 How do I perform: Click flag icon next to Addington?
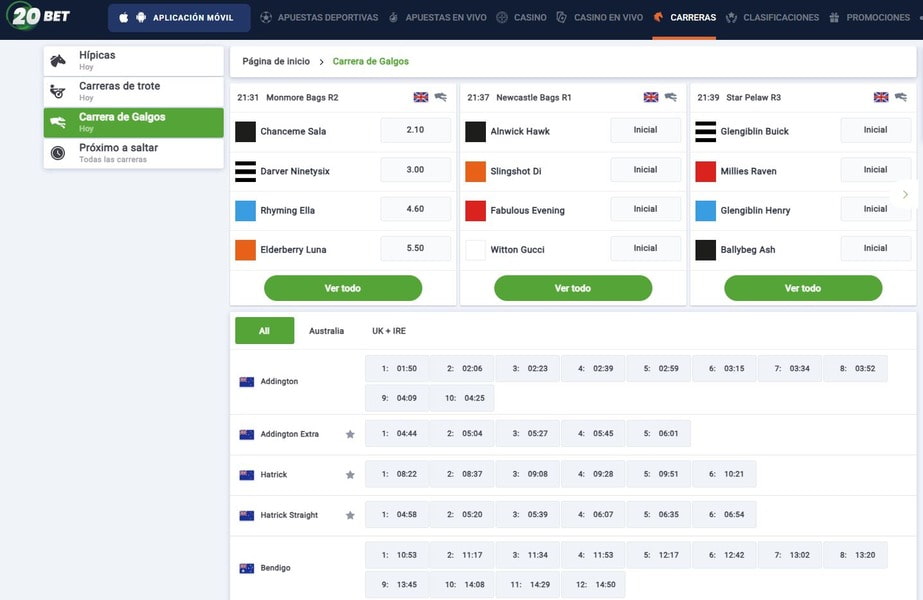pos(247,382)
